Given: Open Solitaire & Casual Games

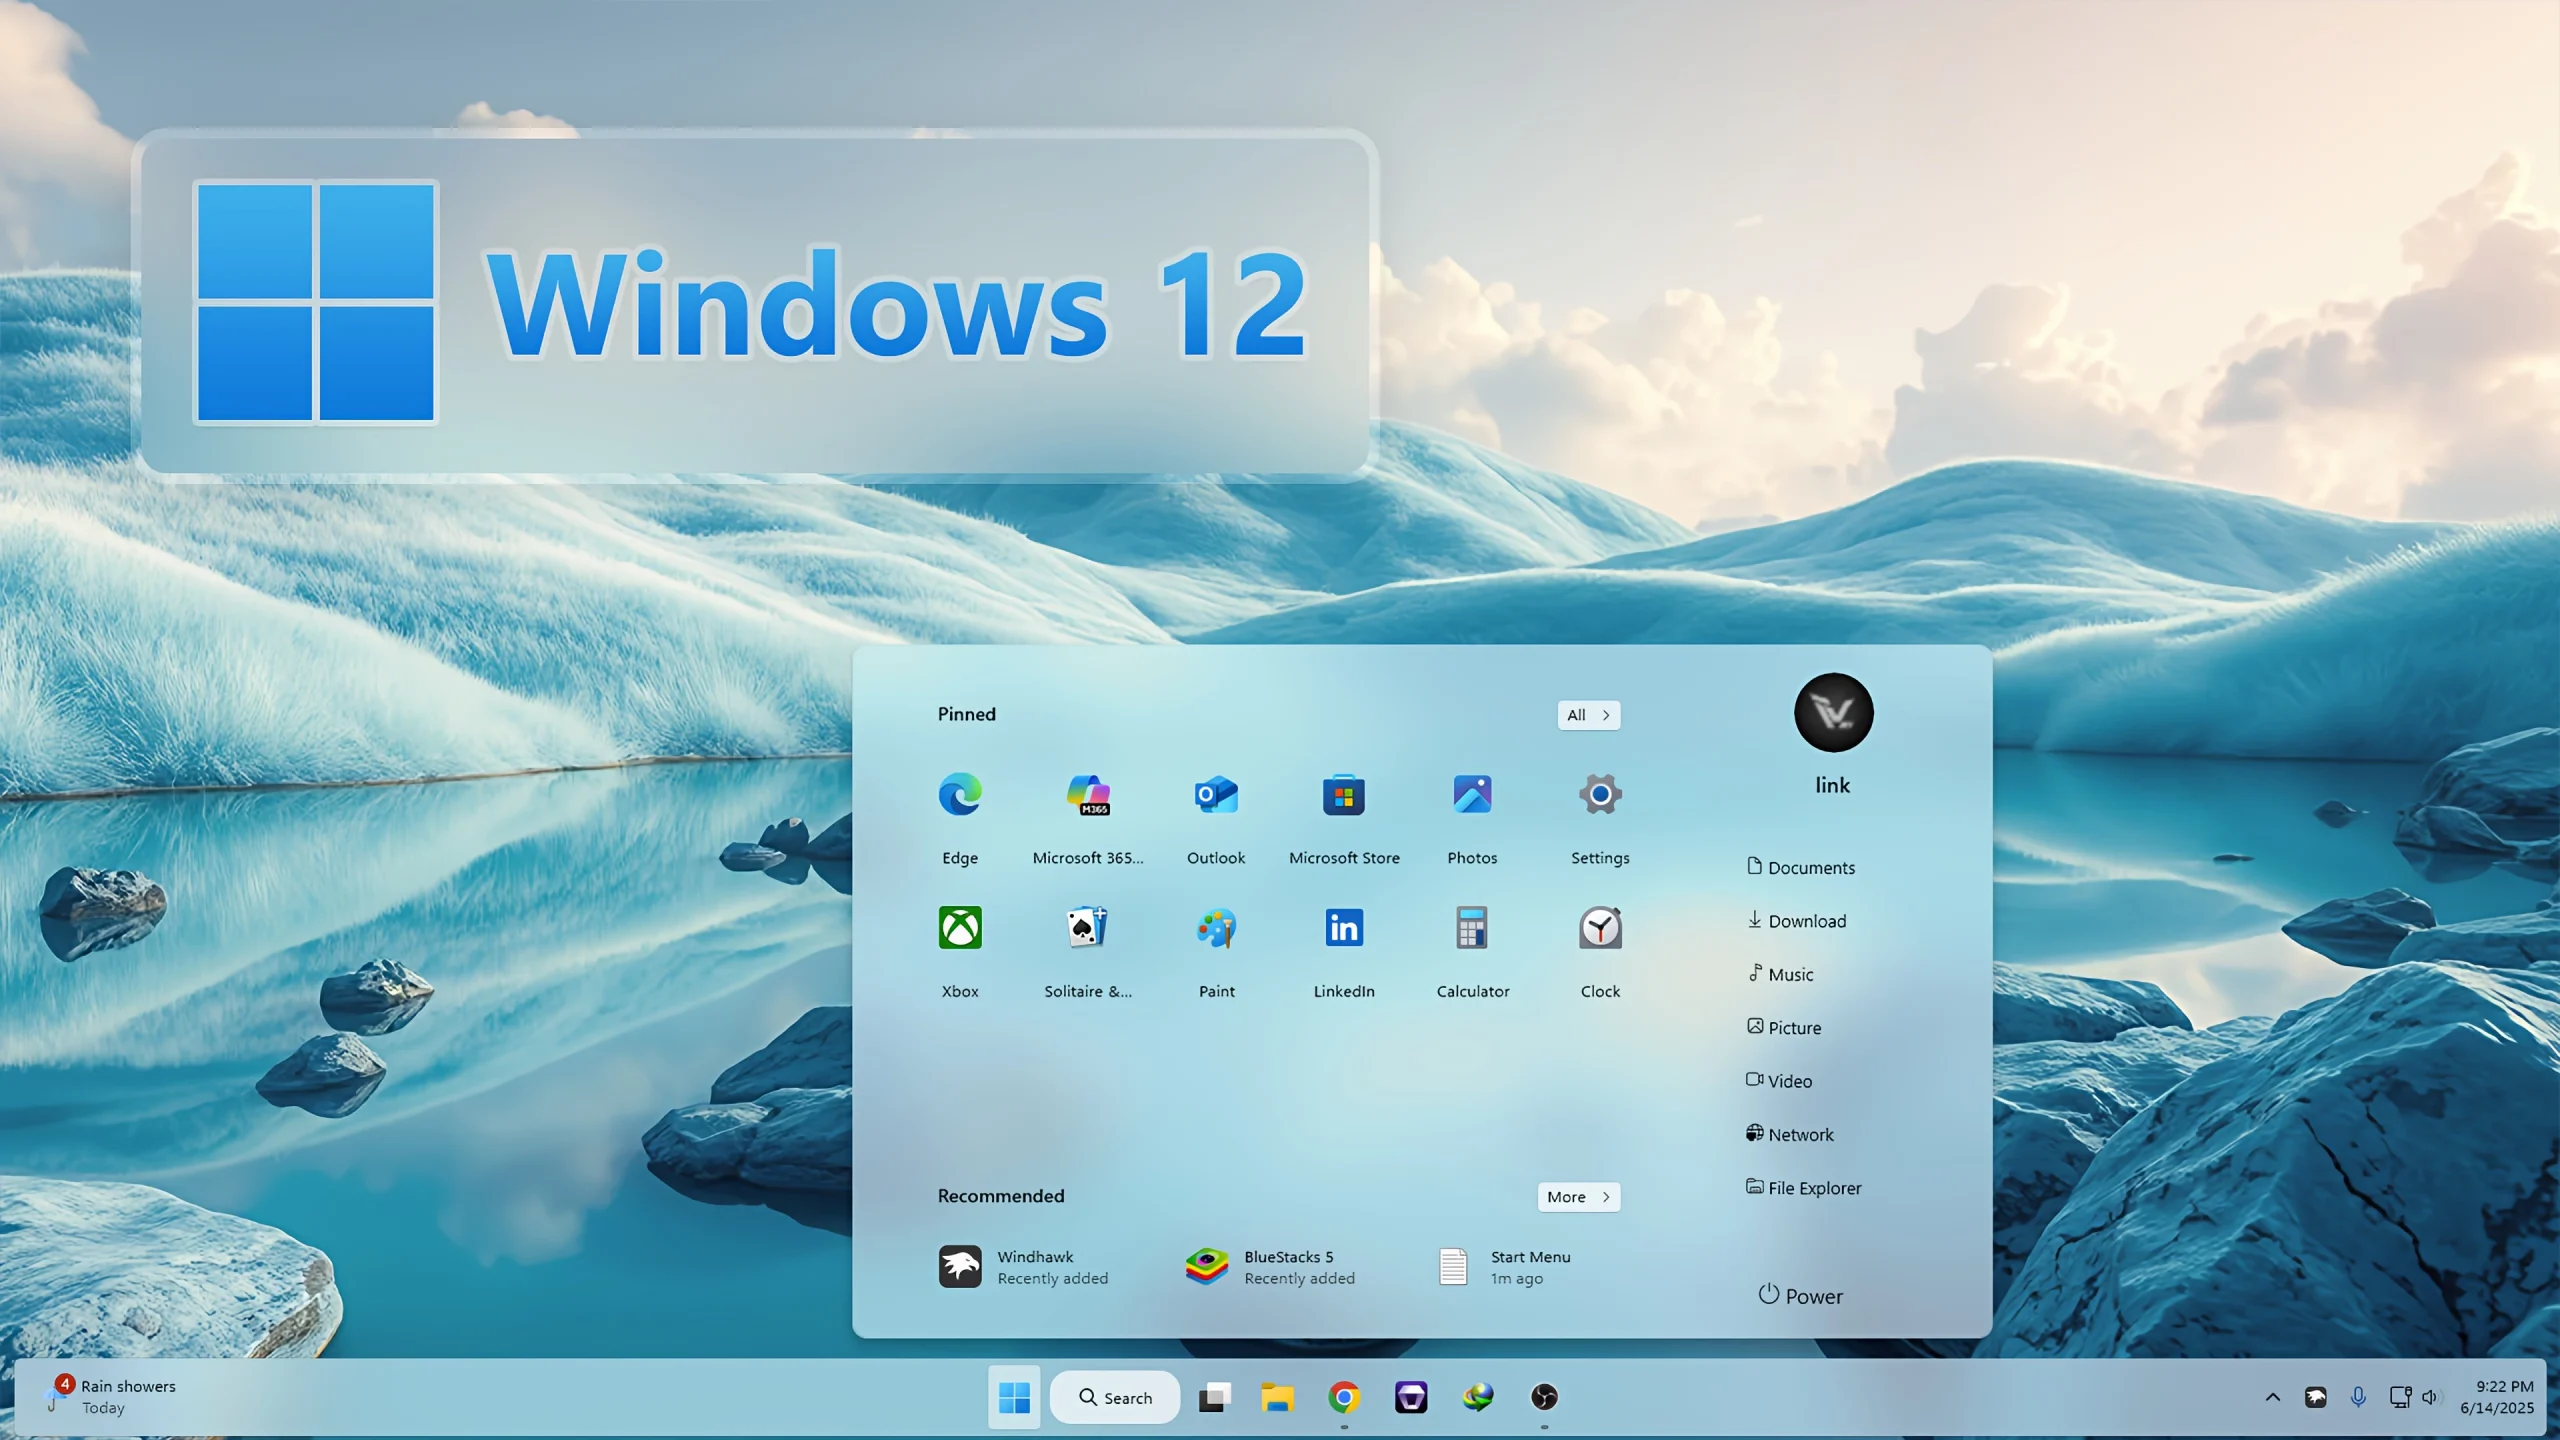Looking at the screenshot, I should 1088,950.
